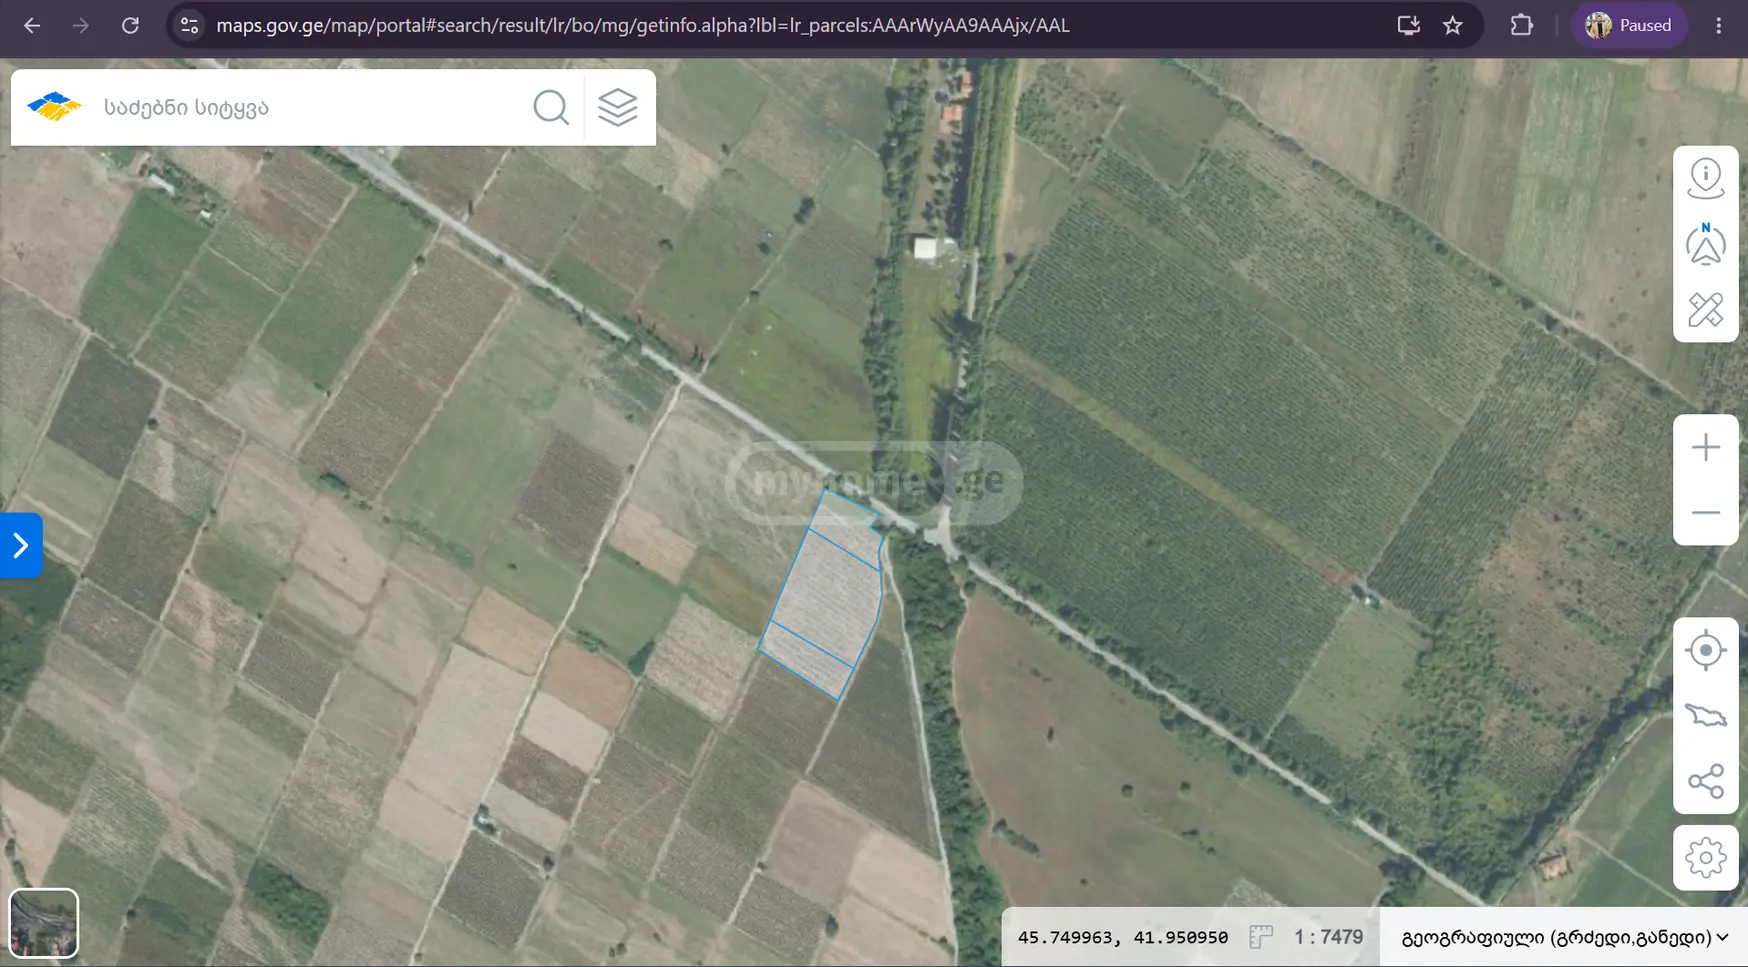Click the browser back arrow

point(32,26)
